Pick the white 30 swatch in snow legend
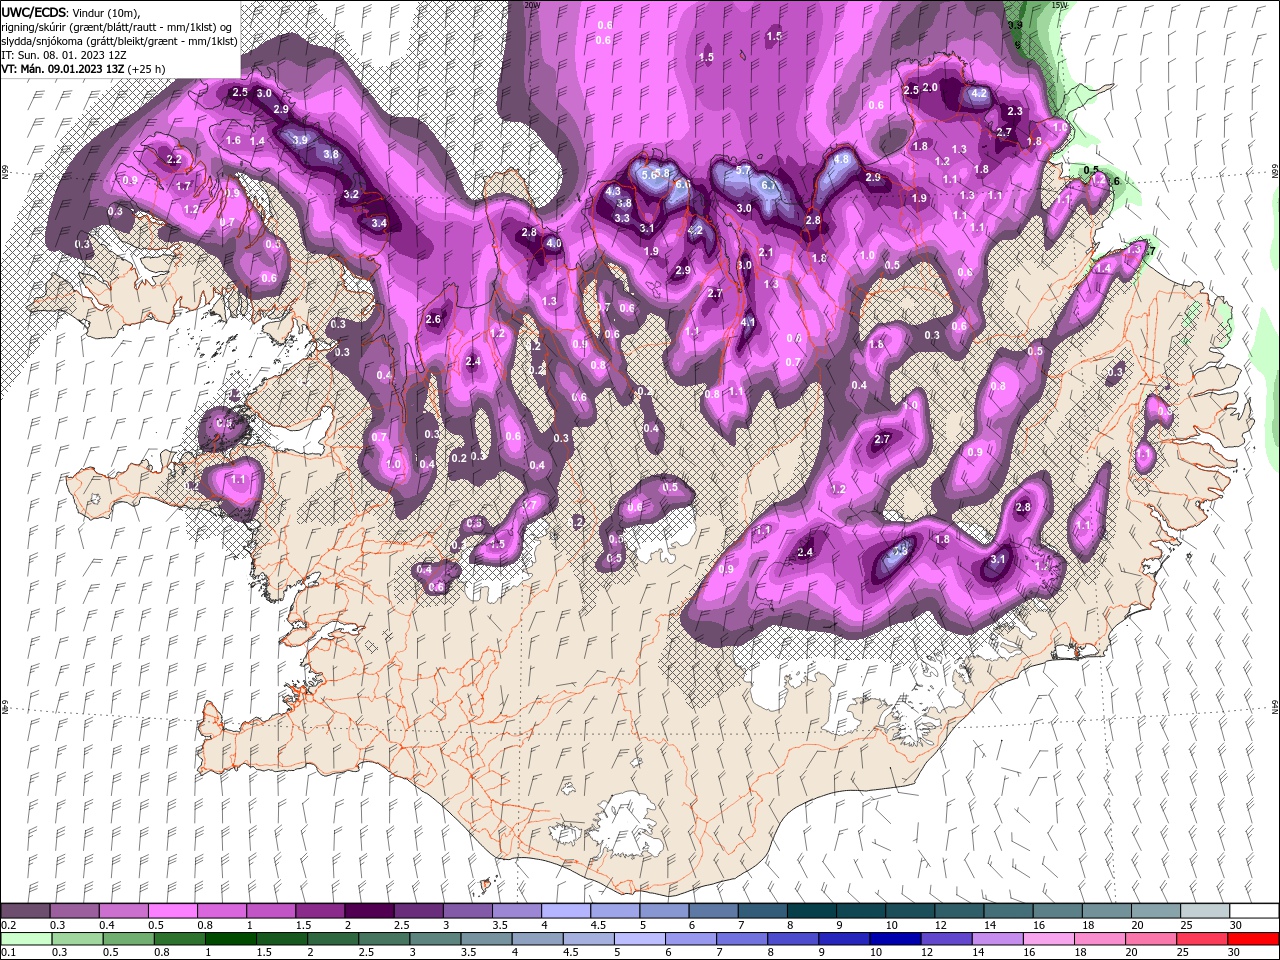 pyautogui.click(x=1254, y=910)
